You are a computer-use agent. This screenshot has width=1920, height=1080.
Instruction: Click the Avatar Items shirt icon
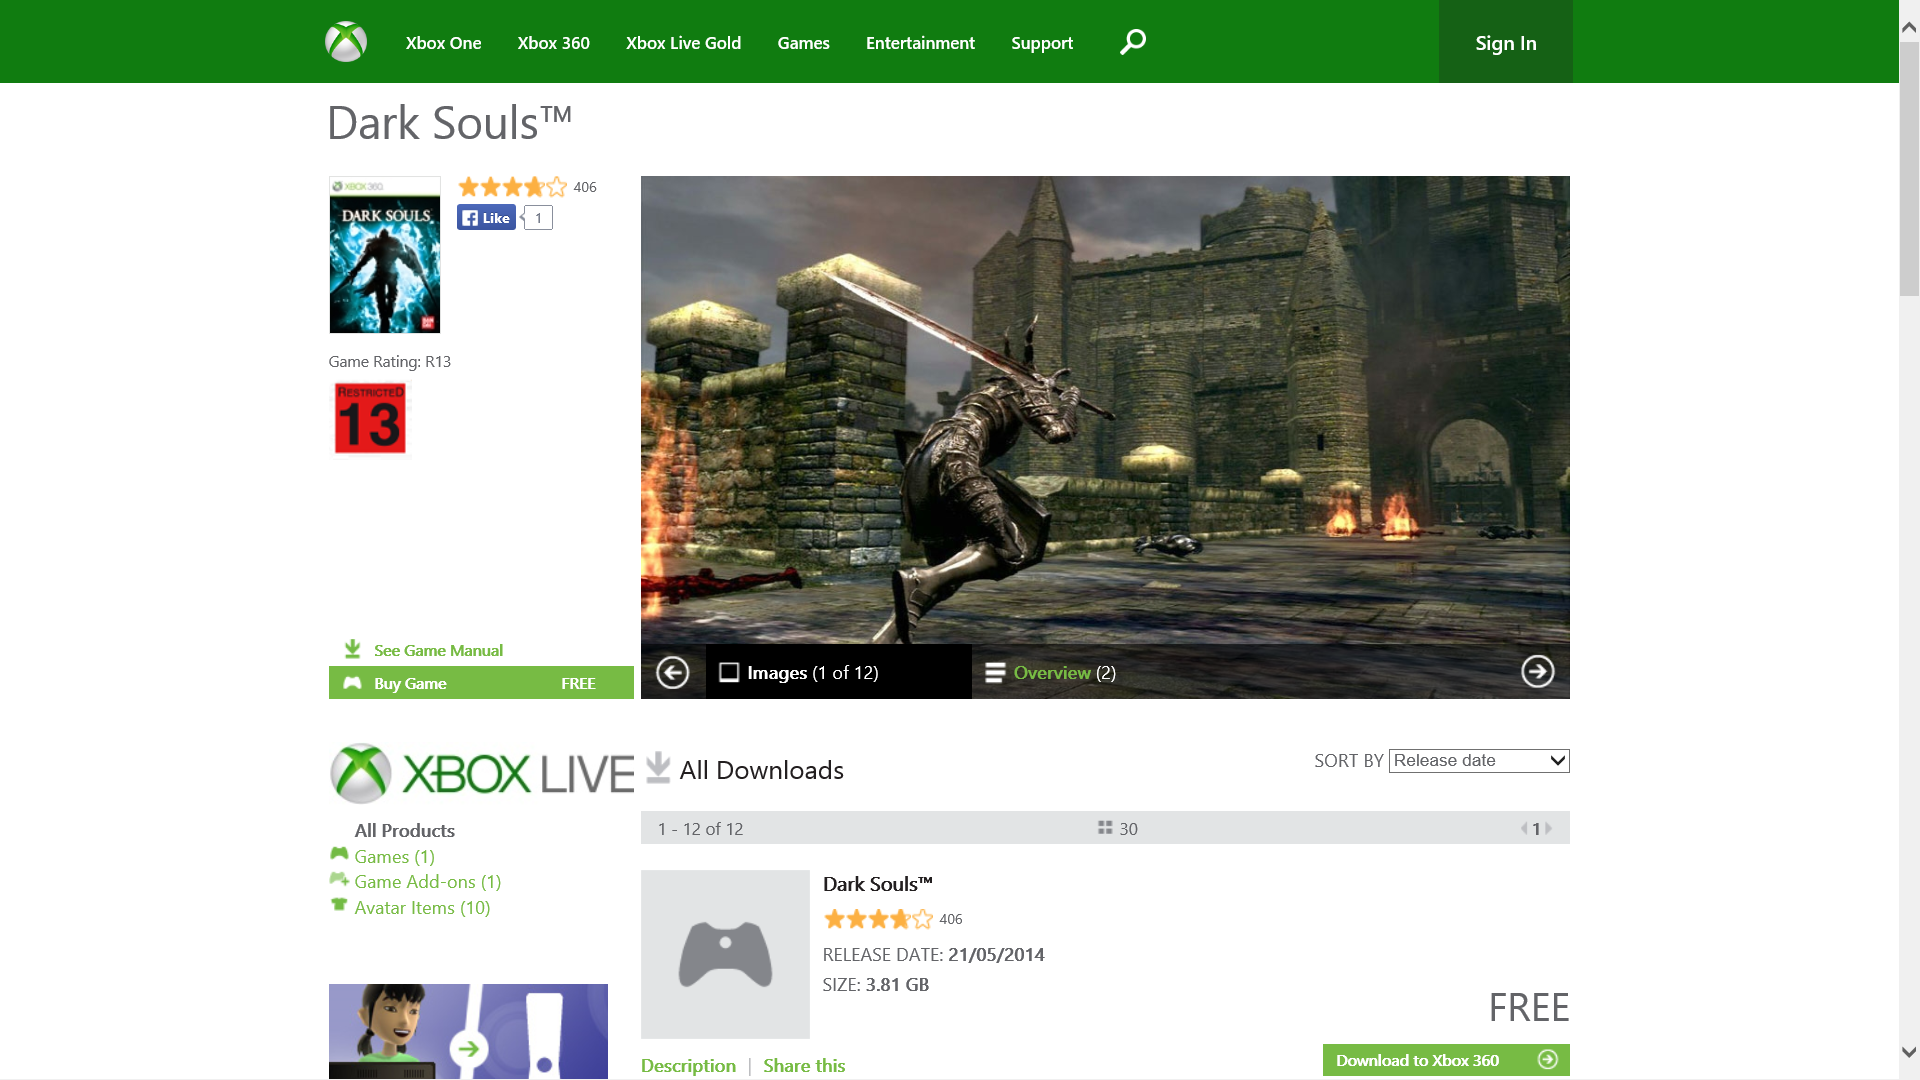click(x=339, y=905)
